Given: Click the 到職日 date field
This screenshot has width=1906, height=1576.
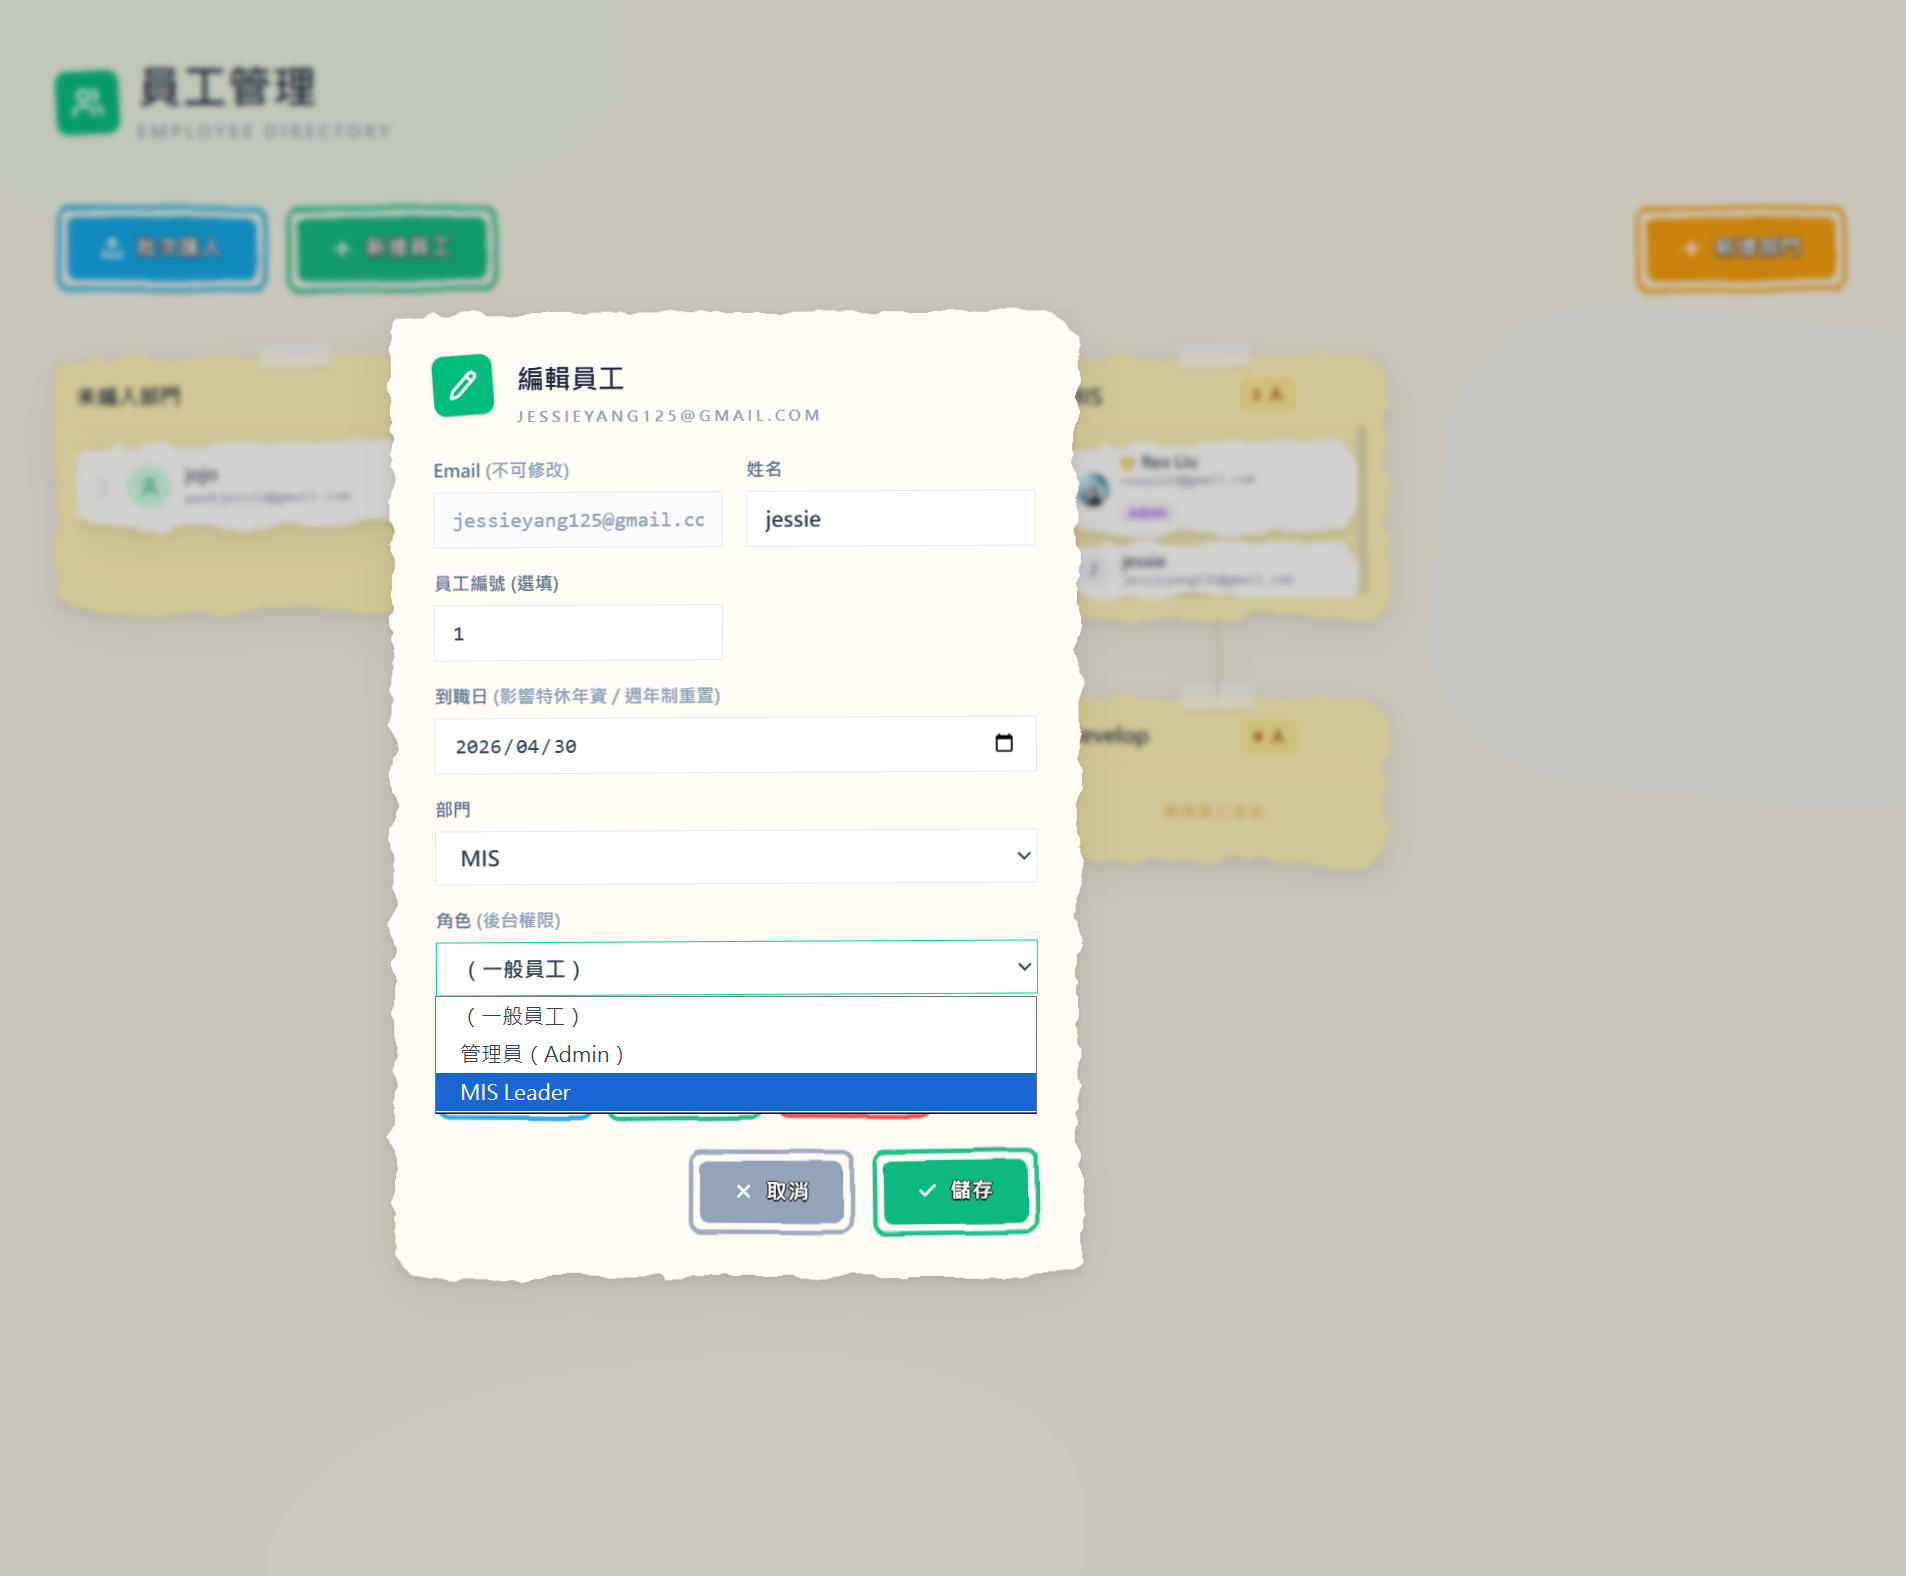Looking at the screenshot, I should [x=735, y=745].
